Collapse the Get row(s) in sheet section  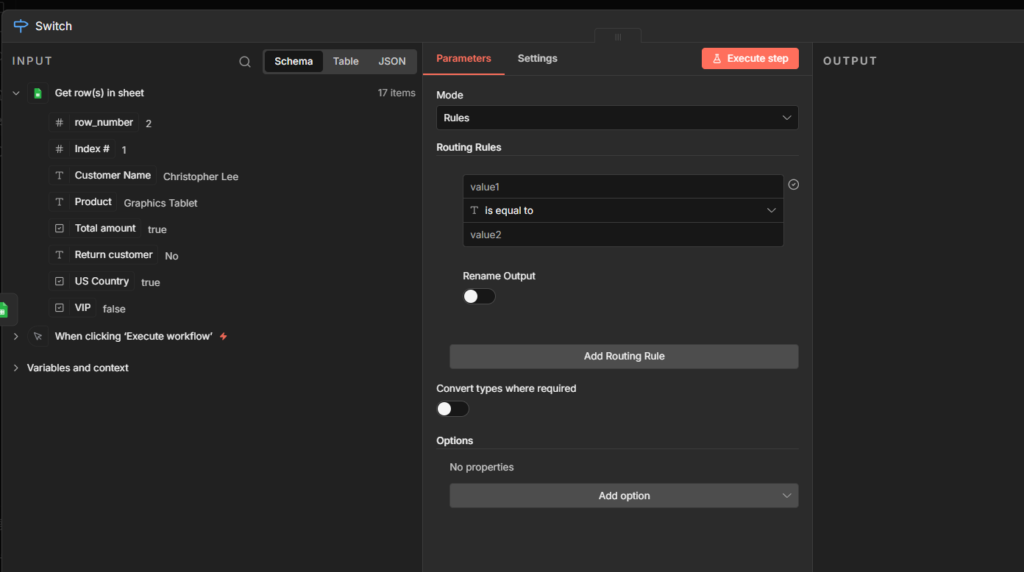[x=16, y=93]
